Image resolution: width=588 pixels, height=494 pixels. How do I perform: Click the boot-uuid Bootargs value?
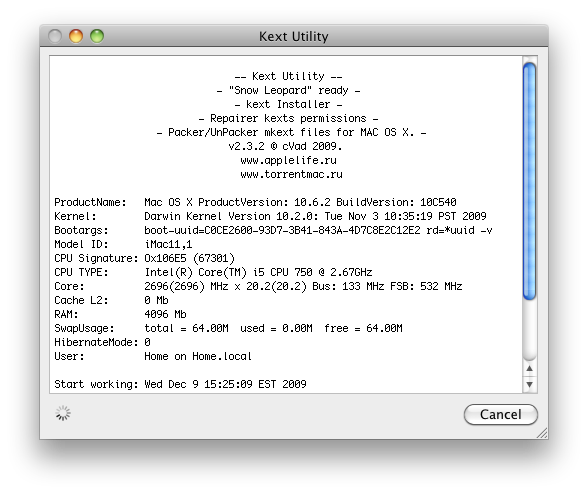coord(318,230)
